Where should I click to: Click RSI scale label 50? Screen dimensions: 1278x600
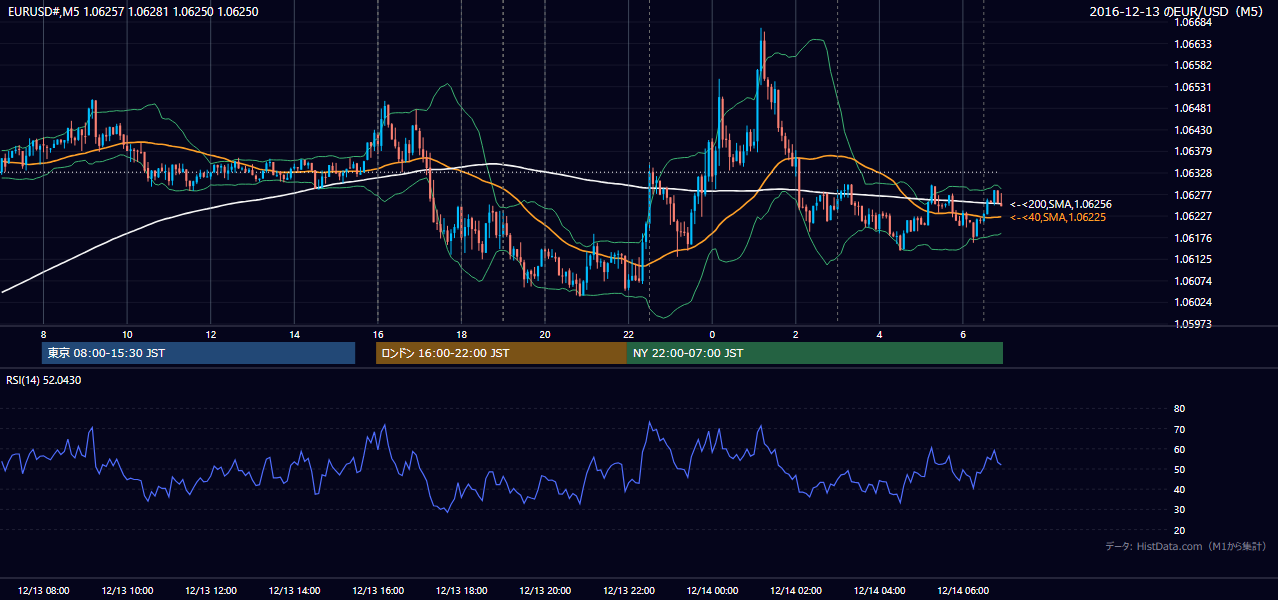click(x=1179, y=469)
